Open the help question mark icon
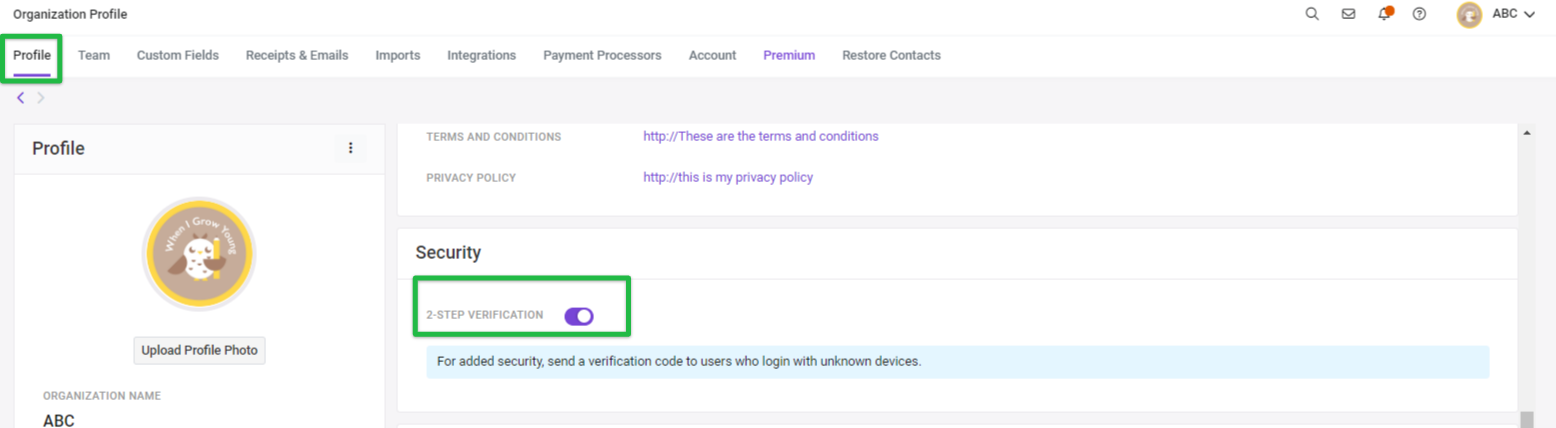Image resolution: width=1556 pixels, height=428 pixels. [x=1419, y=14]
